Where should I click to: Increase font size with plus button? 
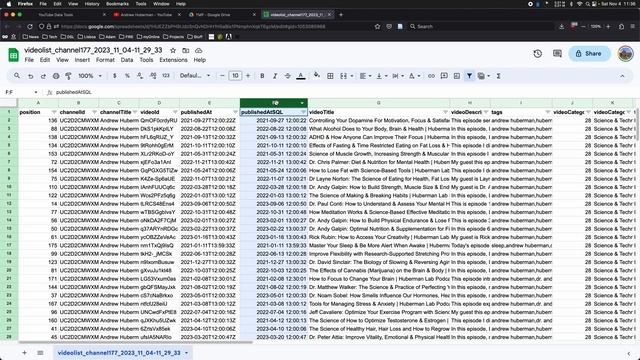[248, 76]
